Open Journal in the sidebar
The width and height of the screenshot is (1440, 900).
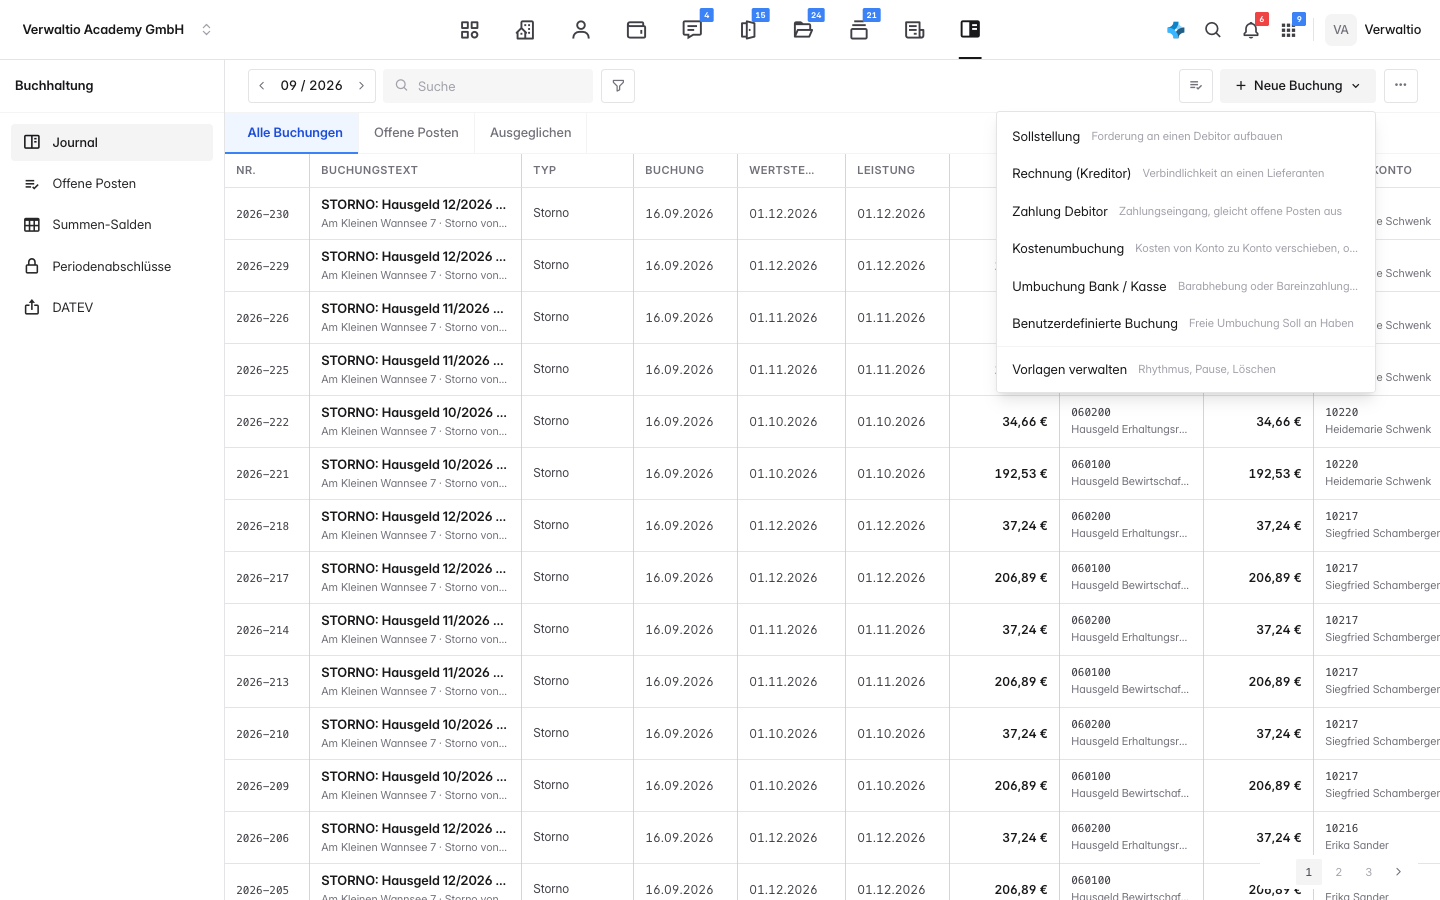pyautogui.click(x=112, y=142)
